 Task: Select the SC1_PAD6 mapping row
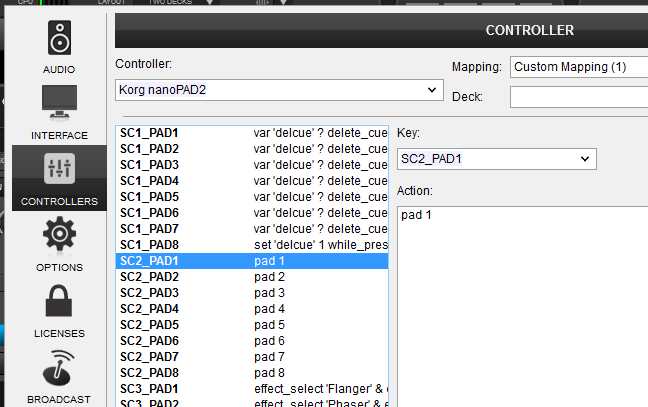click(252, 213)
